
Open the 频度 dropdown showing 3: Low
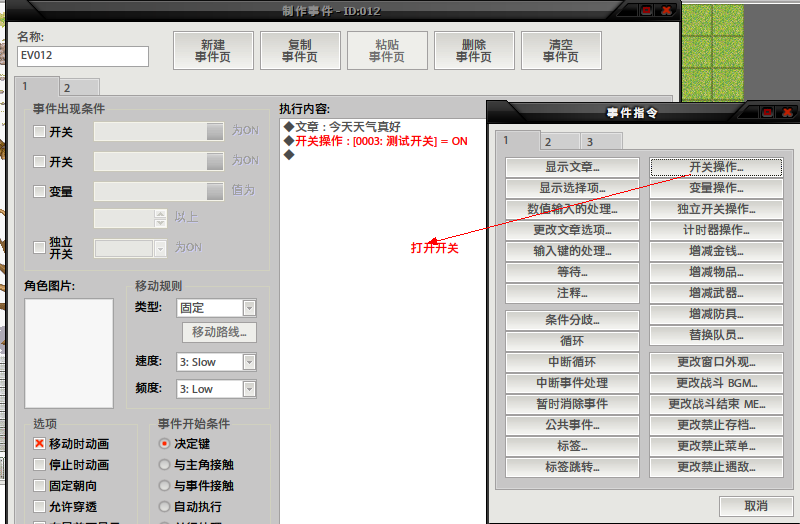click(x=216, y=389)
